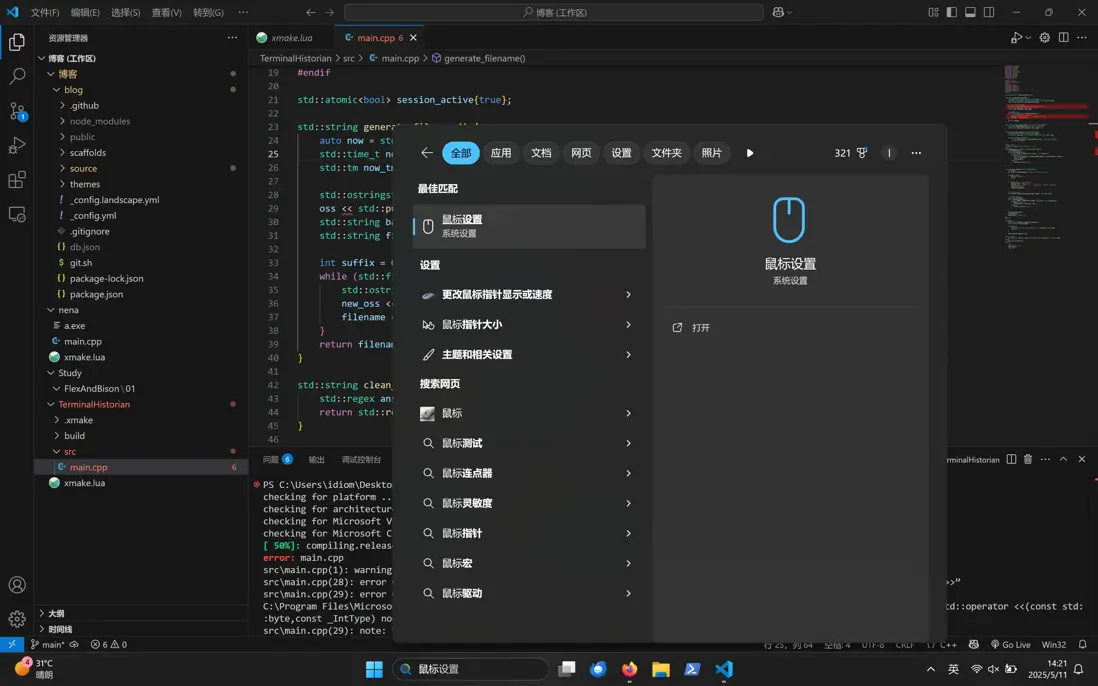
Task: Click Go Live in status bar
Action: 1010,645
